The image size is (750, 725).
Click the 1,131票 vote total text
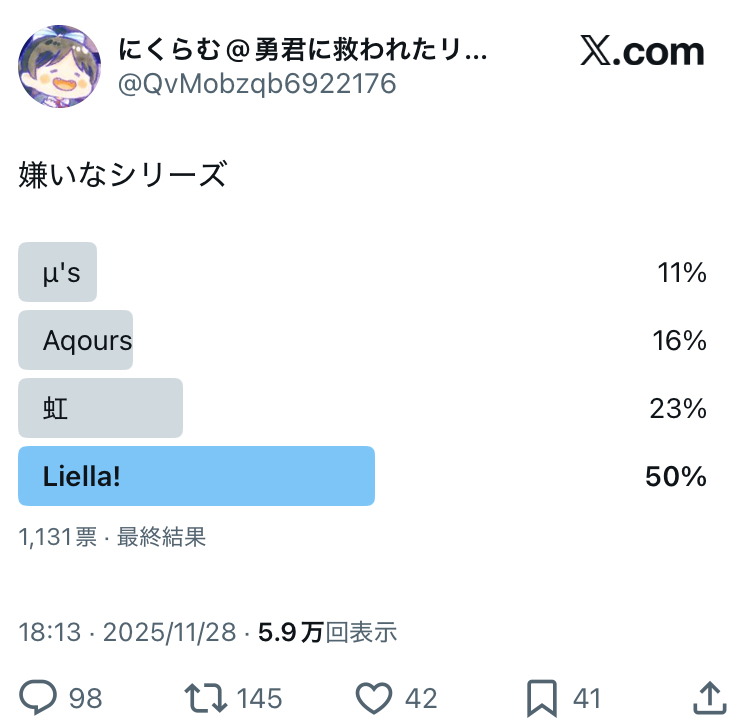(x=58, y=537)
